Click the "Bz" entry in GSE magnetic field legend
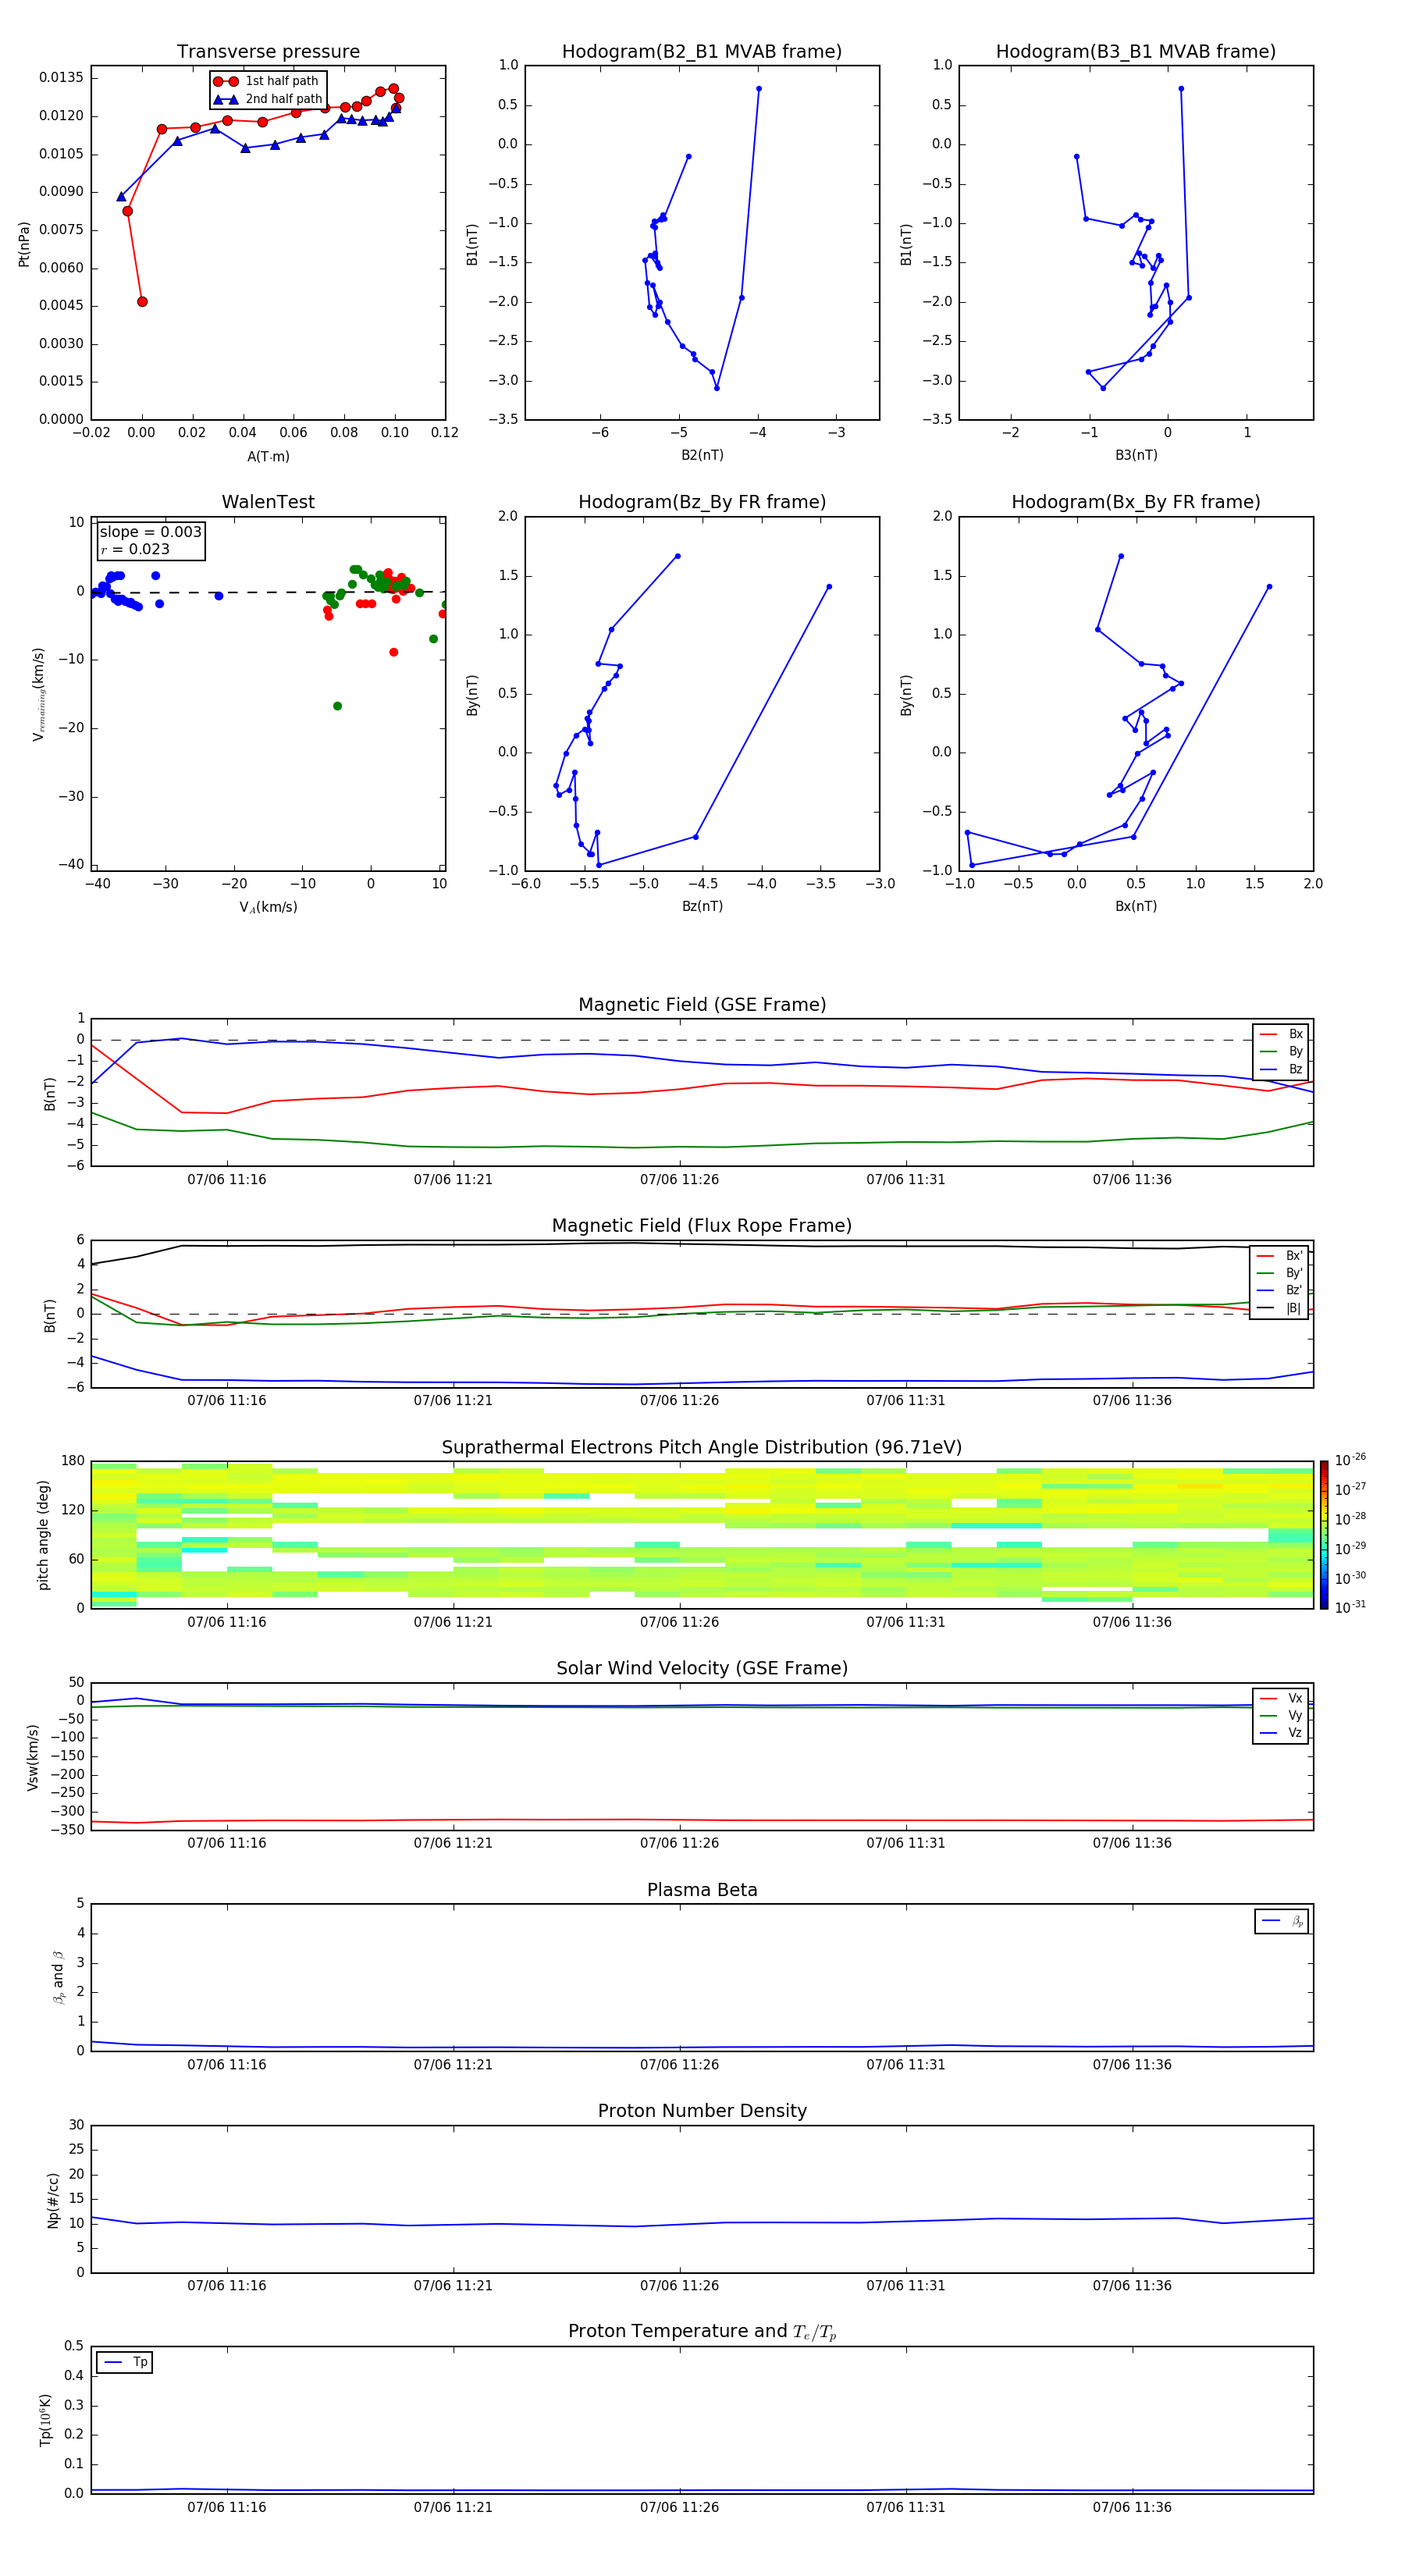This screenshot has height=2576, width=1405. (1281, 1069)
